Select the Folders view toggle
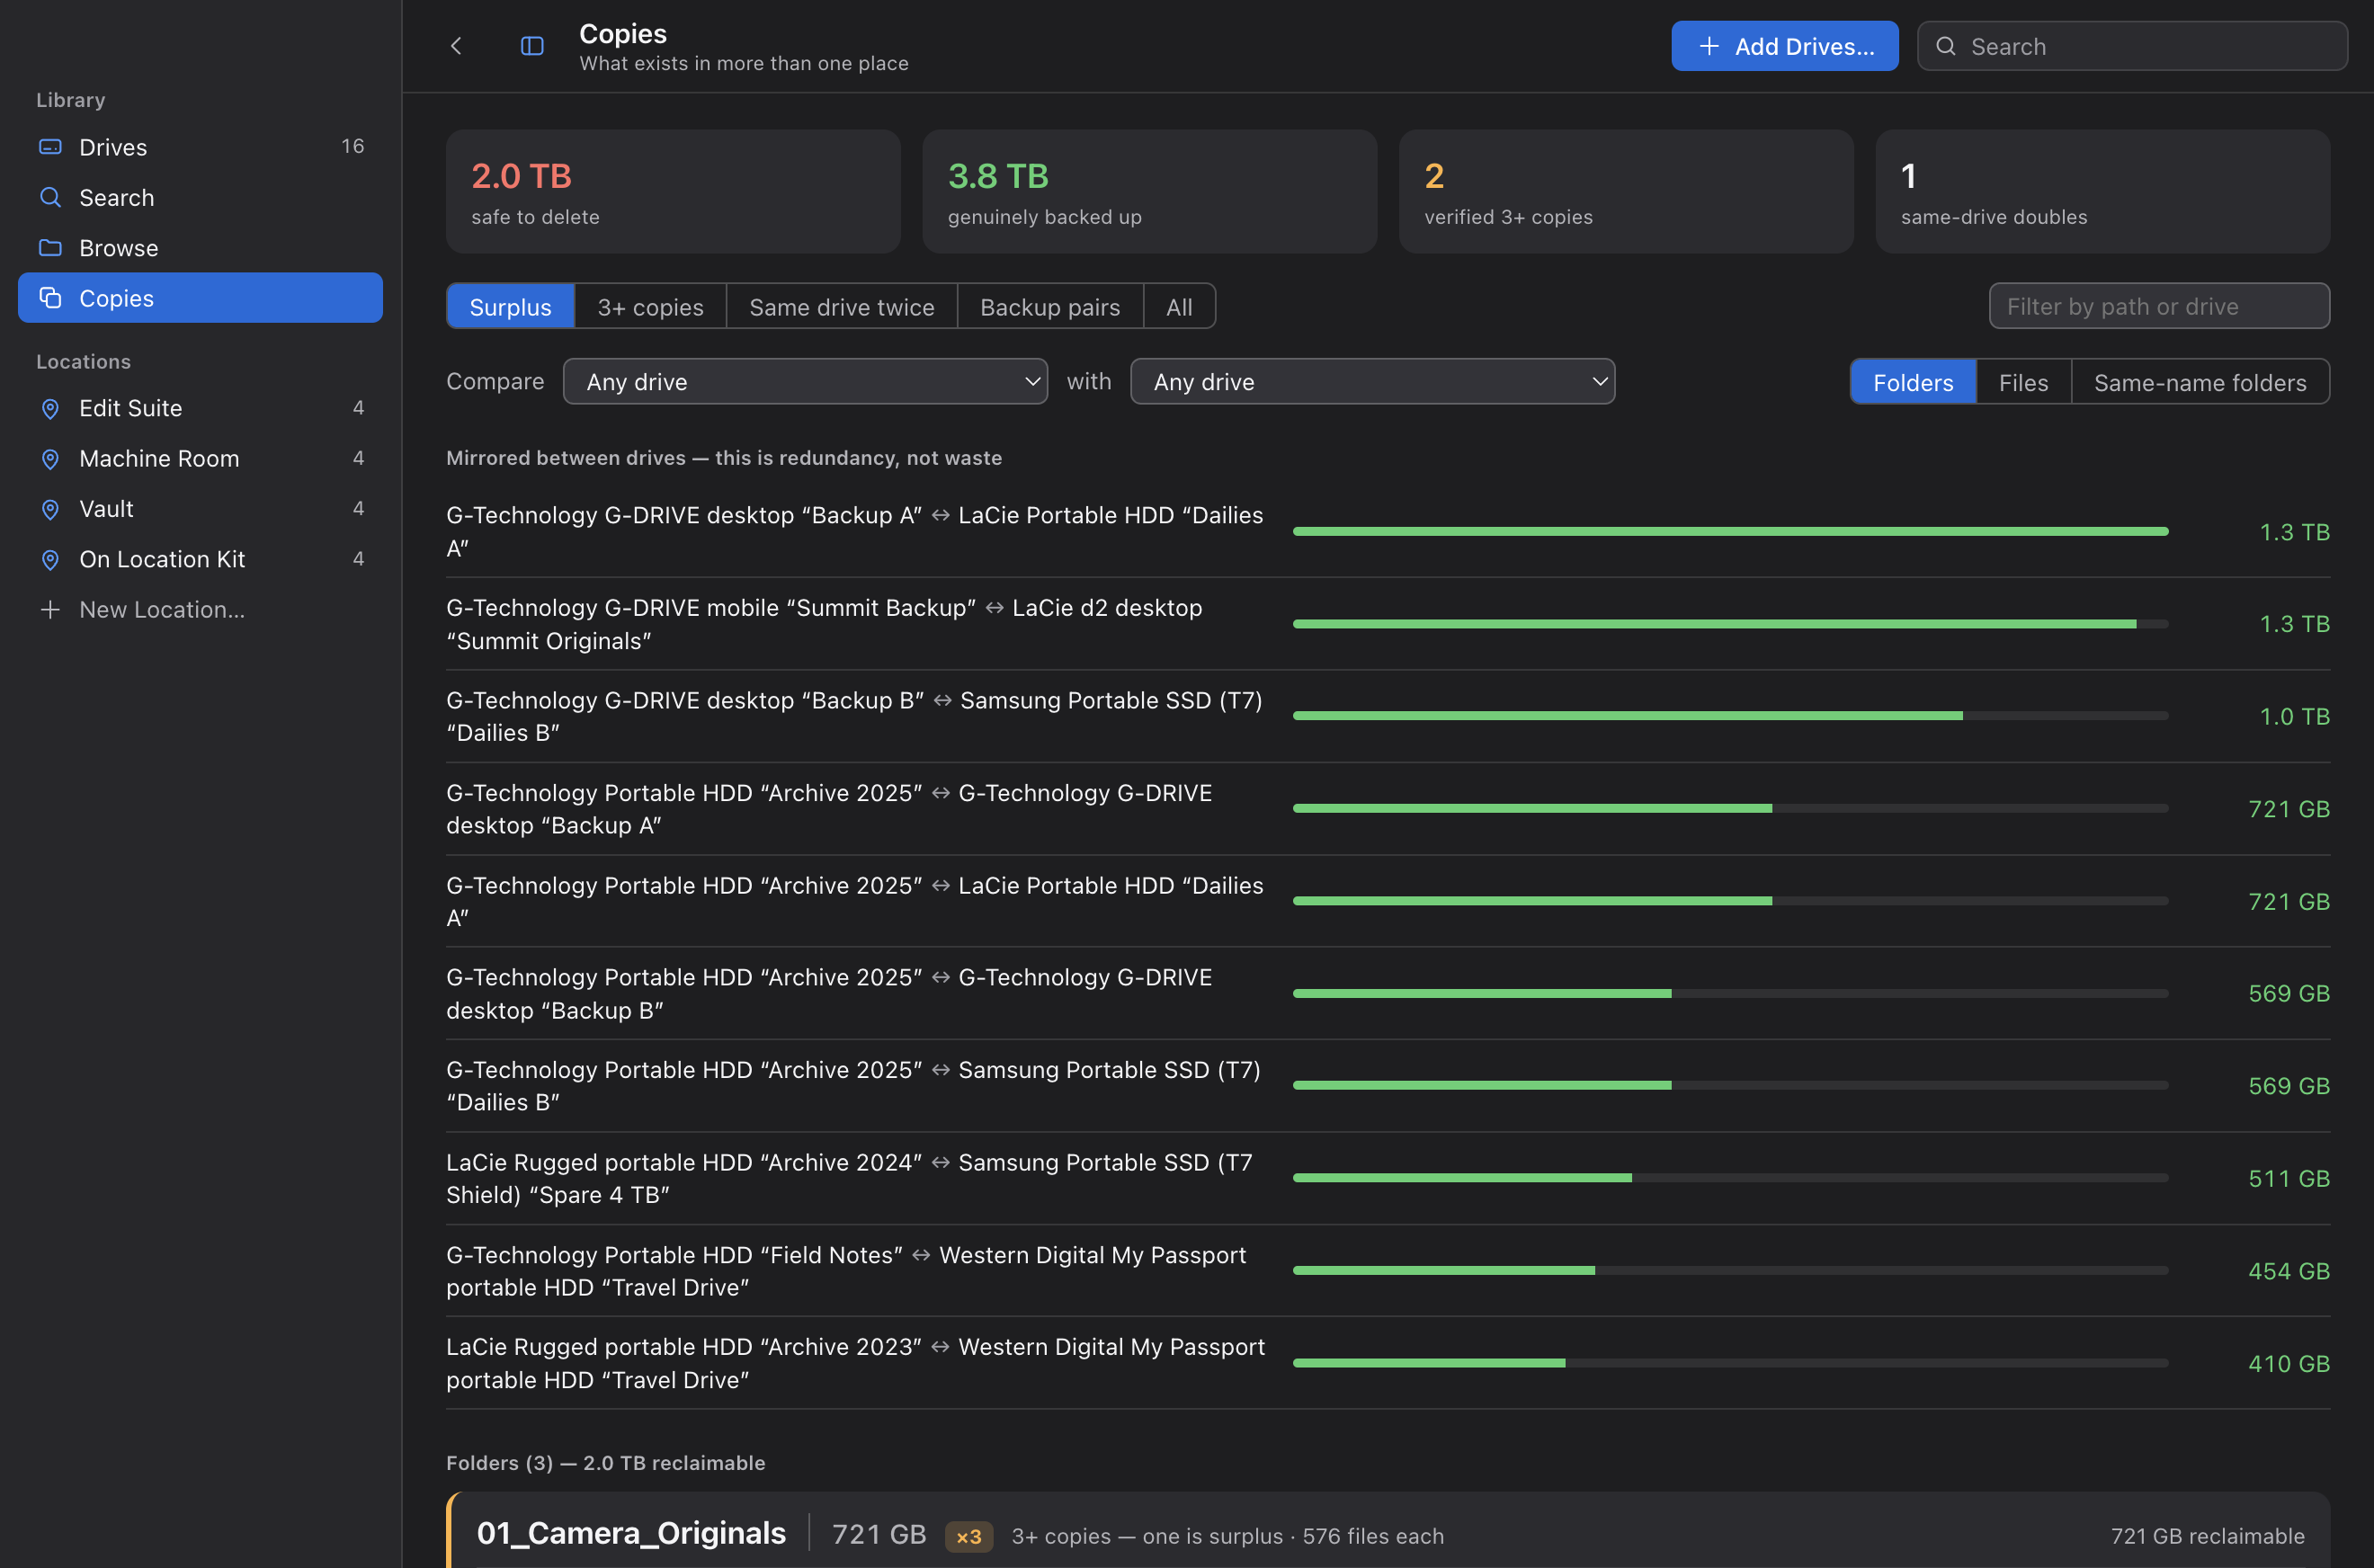Viewport: 2374px width, 1568px height. [1912, 382]
